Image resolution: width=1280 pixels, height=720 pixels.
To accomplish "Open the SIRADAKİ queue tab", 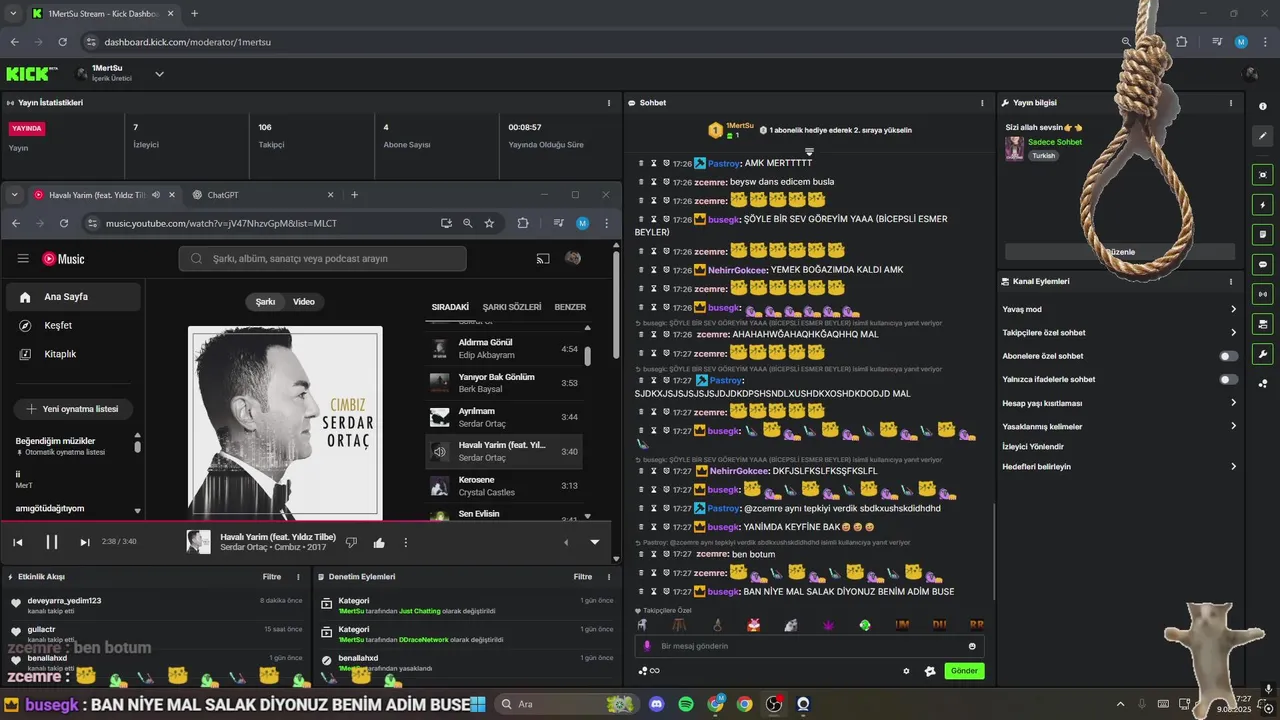I will tap(450, 307).
